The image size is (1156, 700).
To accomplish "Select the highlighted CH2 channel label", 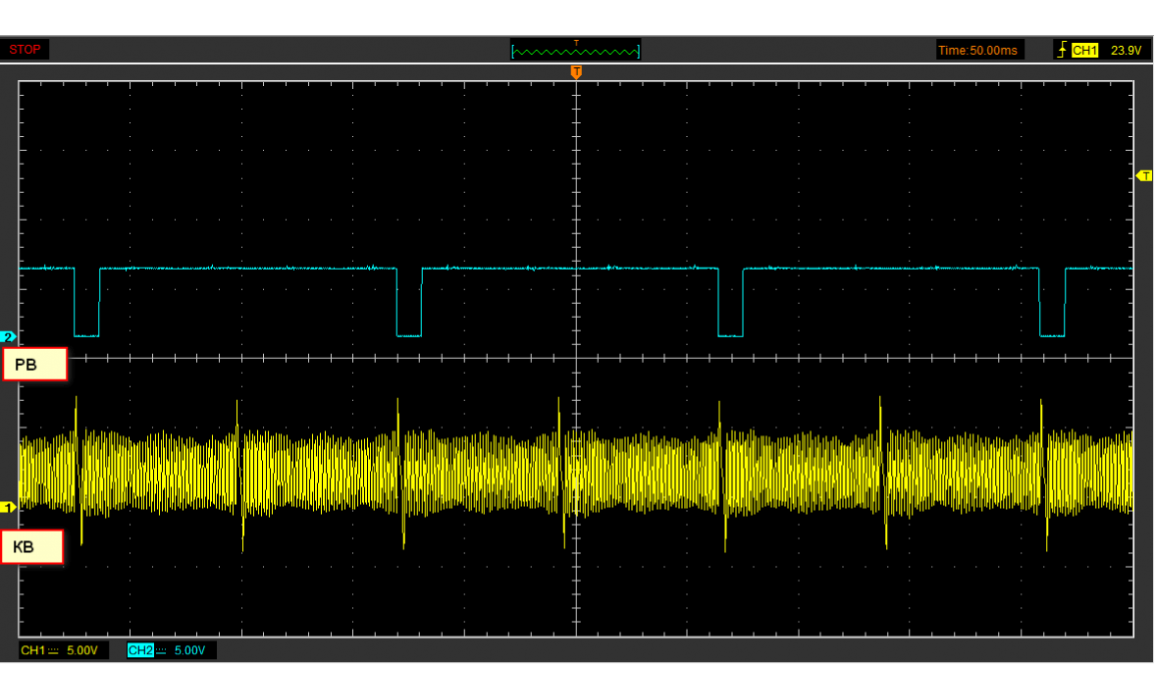I will point(139,651).
